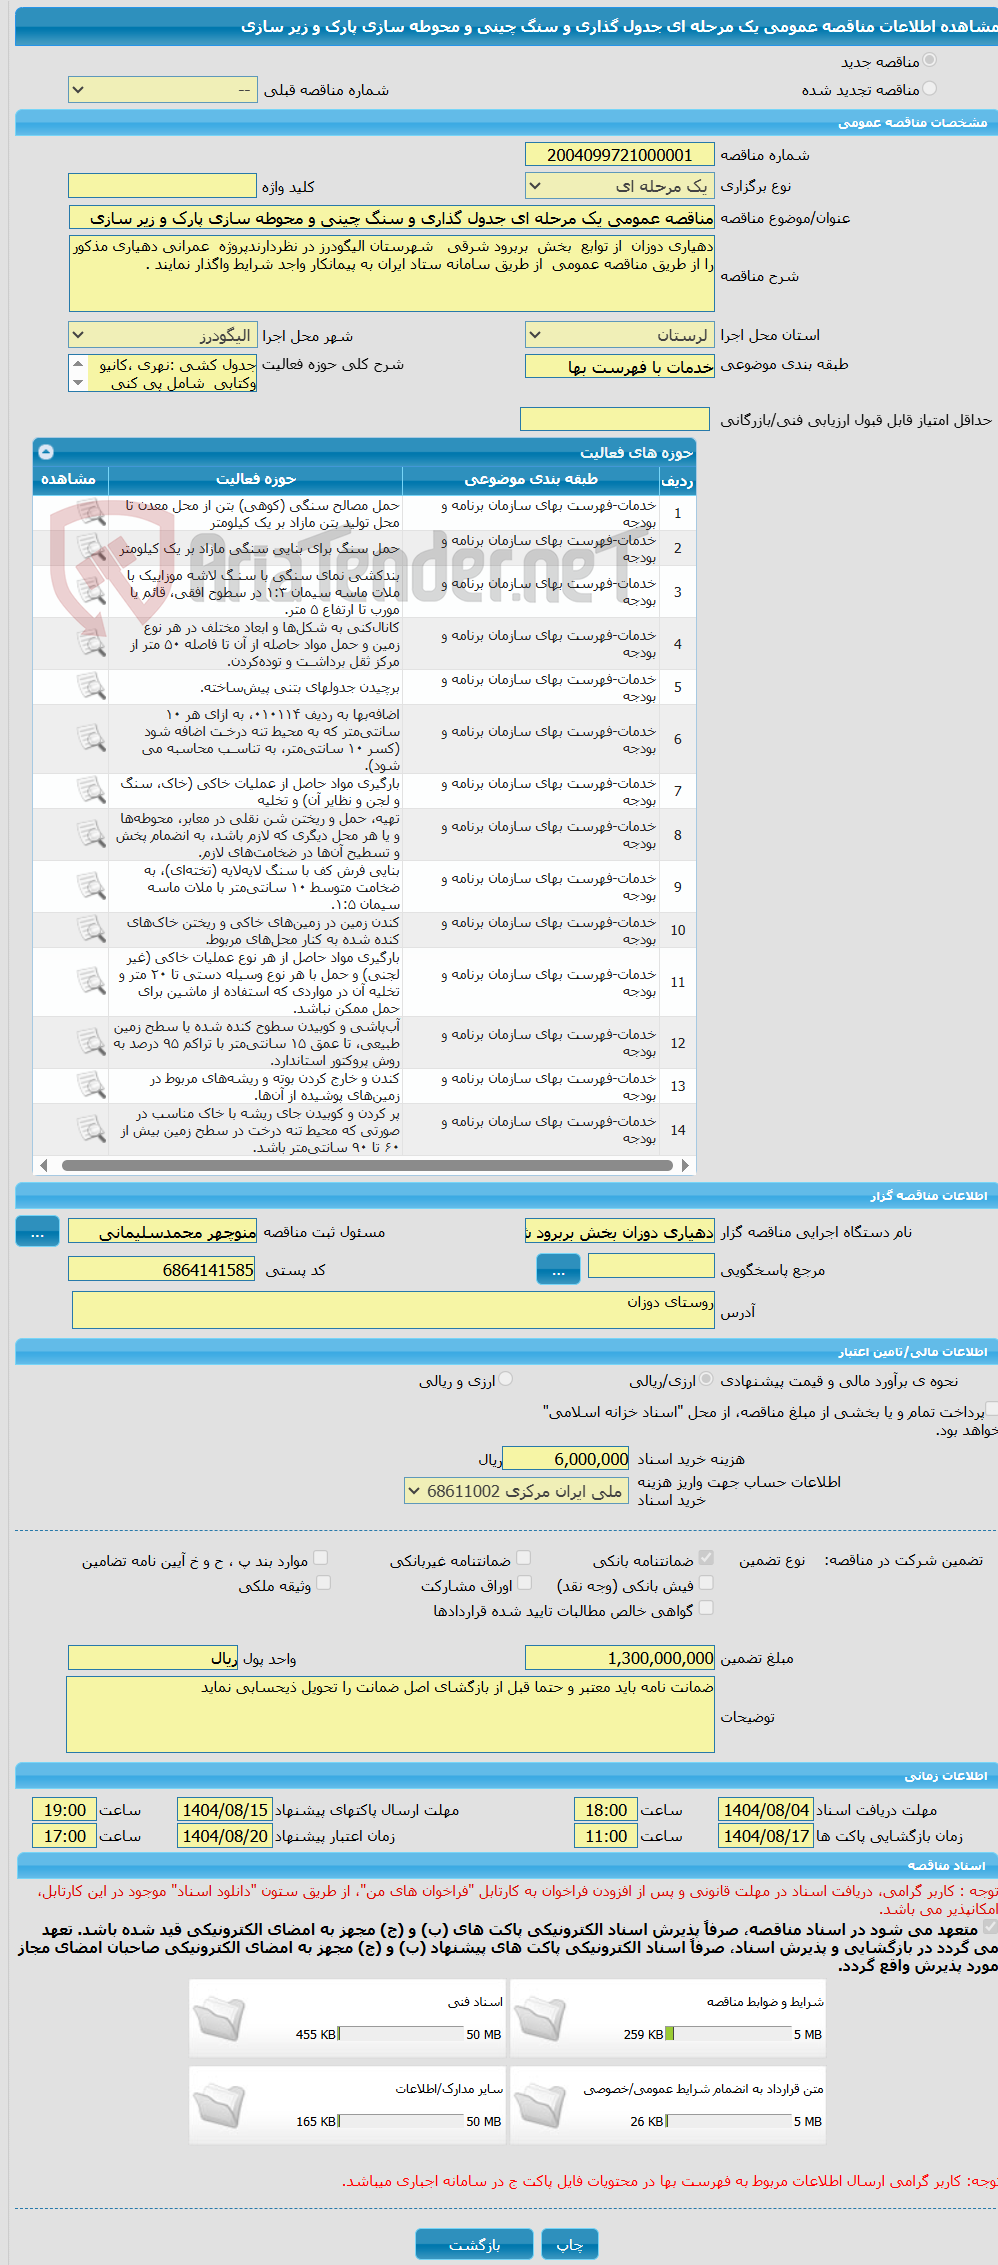Open the view icon for activity row 13
The image size is (998, 2265).
pos(91,1085)
